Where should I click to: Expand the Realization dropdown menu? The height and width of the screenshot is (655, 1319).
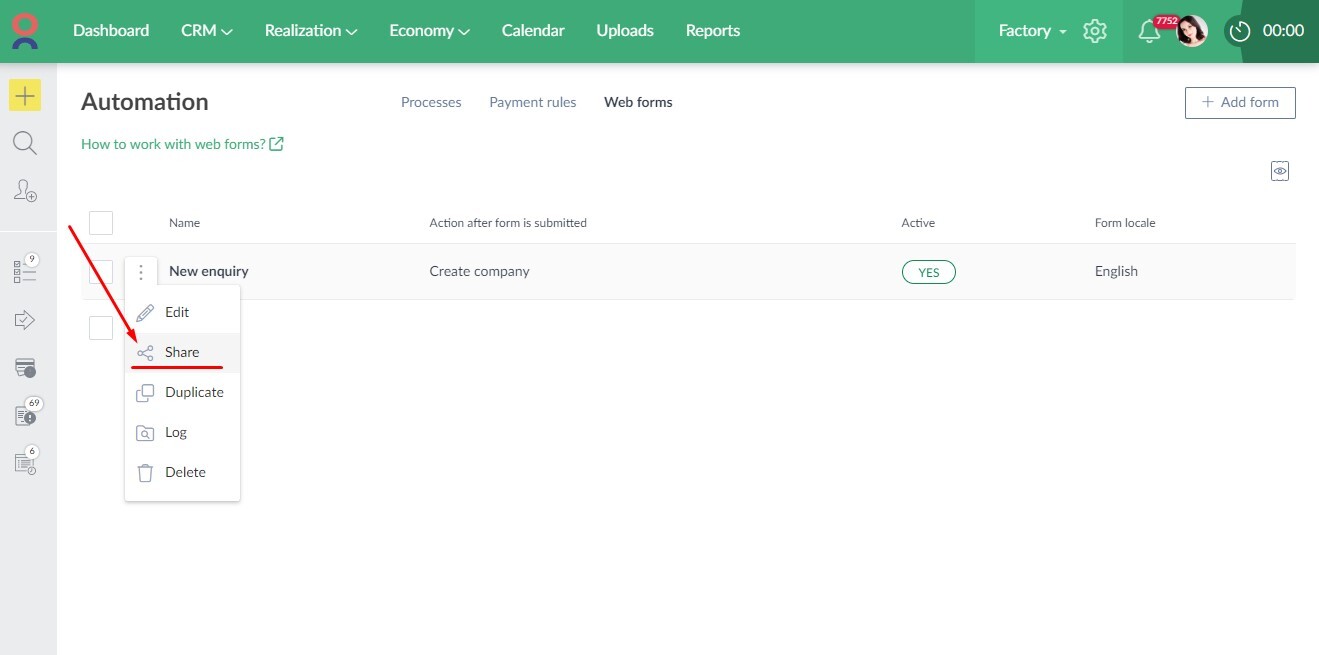pos(310,31)
